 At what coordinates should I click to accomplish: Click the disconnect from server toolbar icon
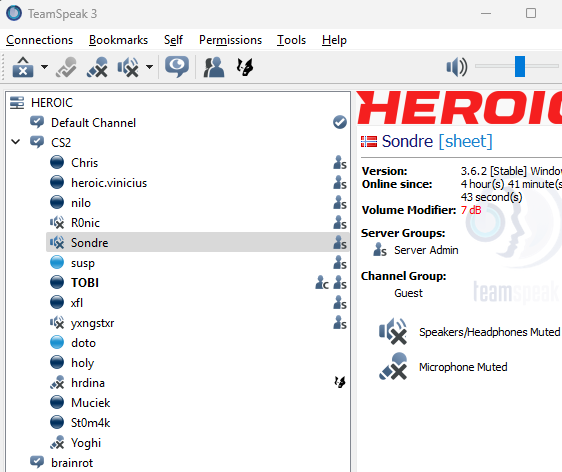click(x=23, y=67)
